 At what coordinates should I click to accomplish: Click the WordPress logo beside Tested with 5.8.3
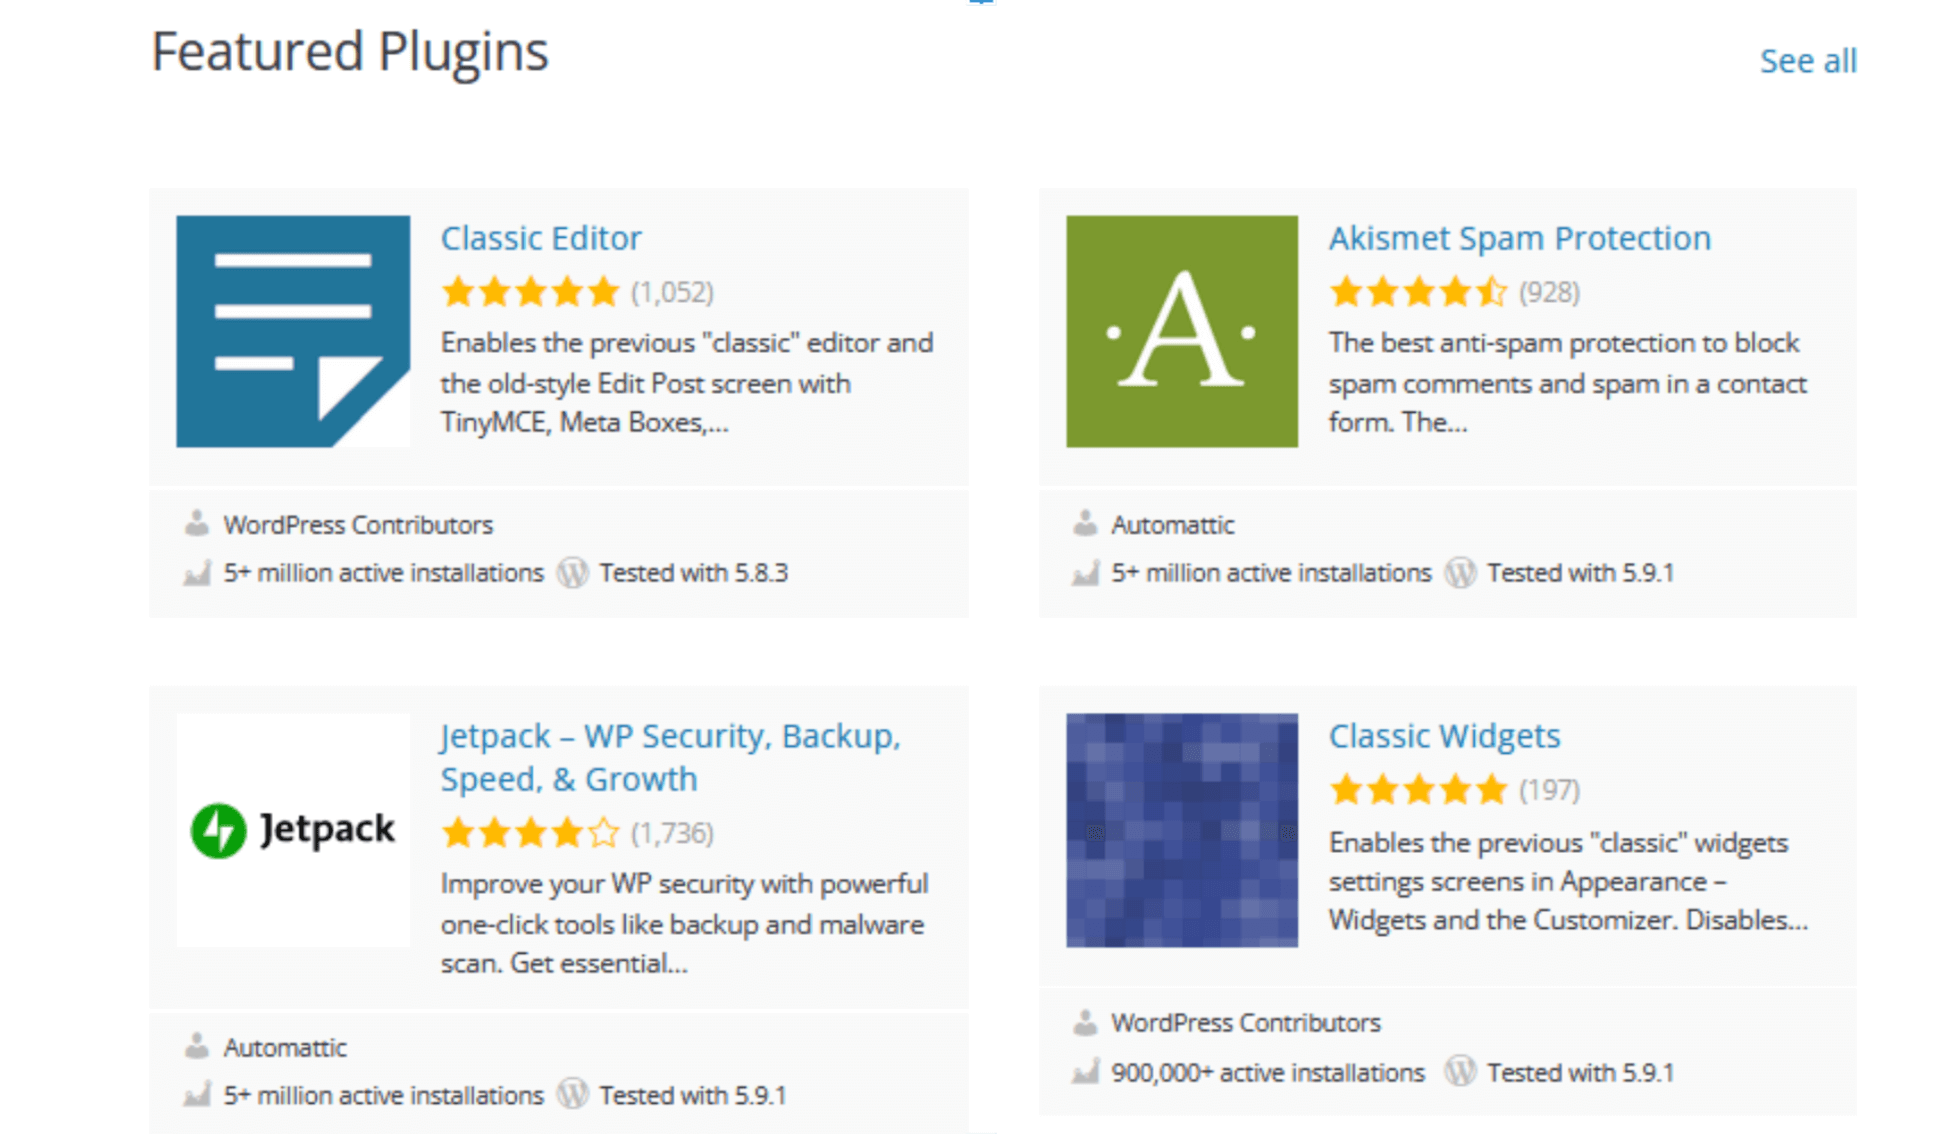(573, 572)
